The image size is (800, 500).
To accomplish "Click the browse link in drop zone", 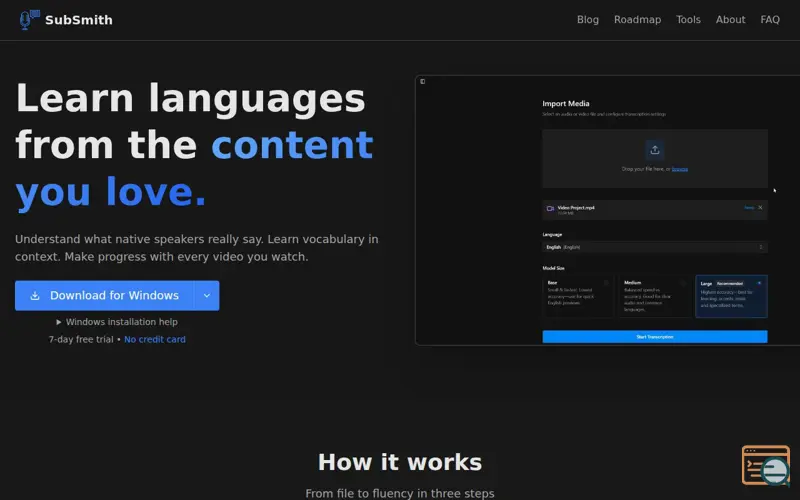I will pyautogui.click(x=680, y=169).
